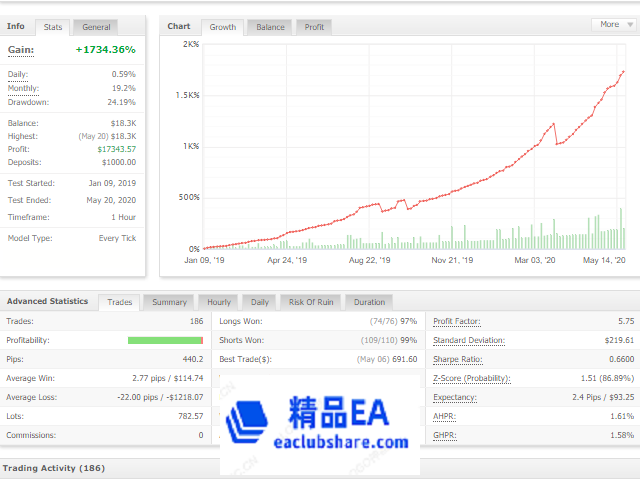The height and width of the screenshot is (480, 640).
Task: View the Daily statistics tab
Action: pos(259,301)
